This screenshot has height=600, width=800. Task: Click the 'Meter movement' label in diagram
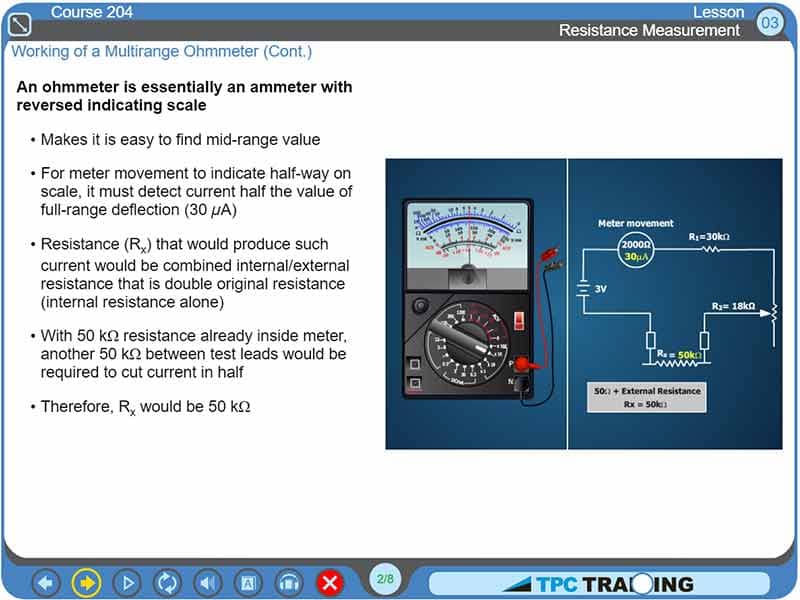click(635, 223)
